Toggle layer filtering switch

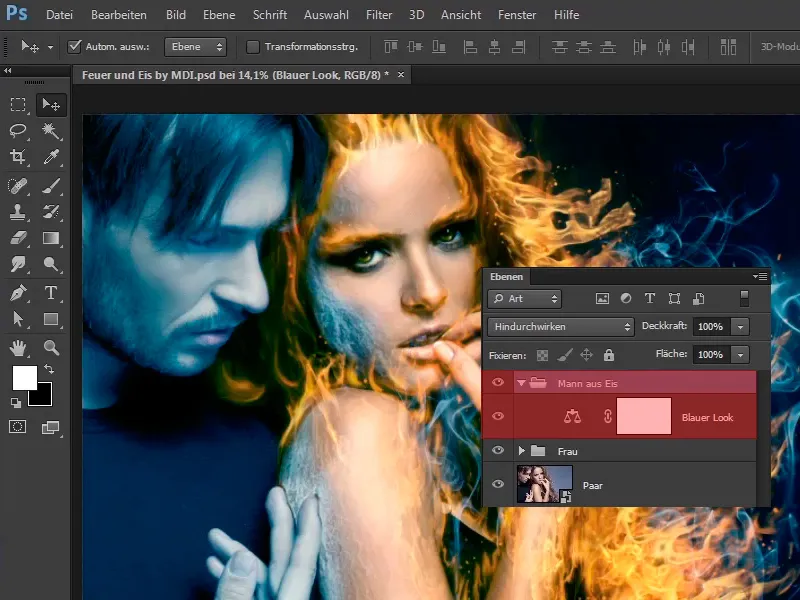coord(744,298)
